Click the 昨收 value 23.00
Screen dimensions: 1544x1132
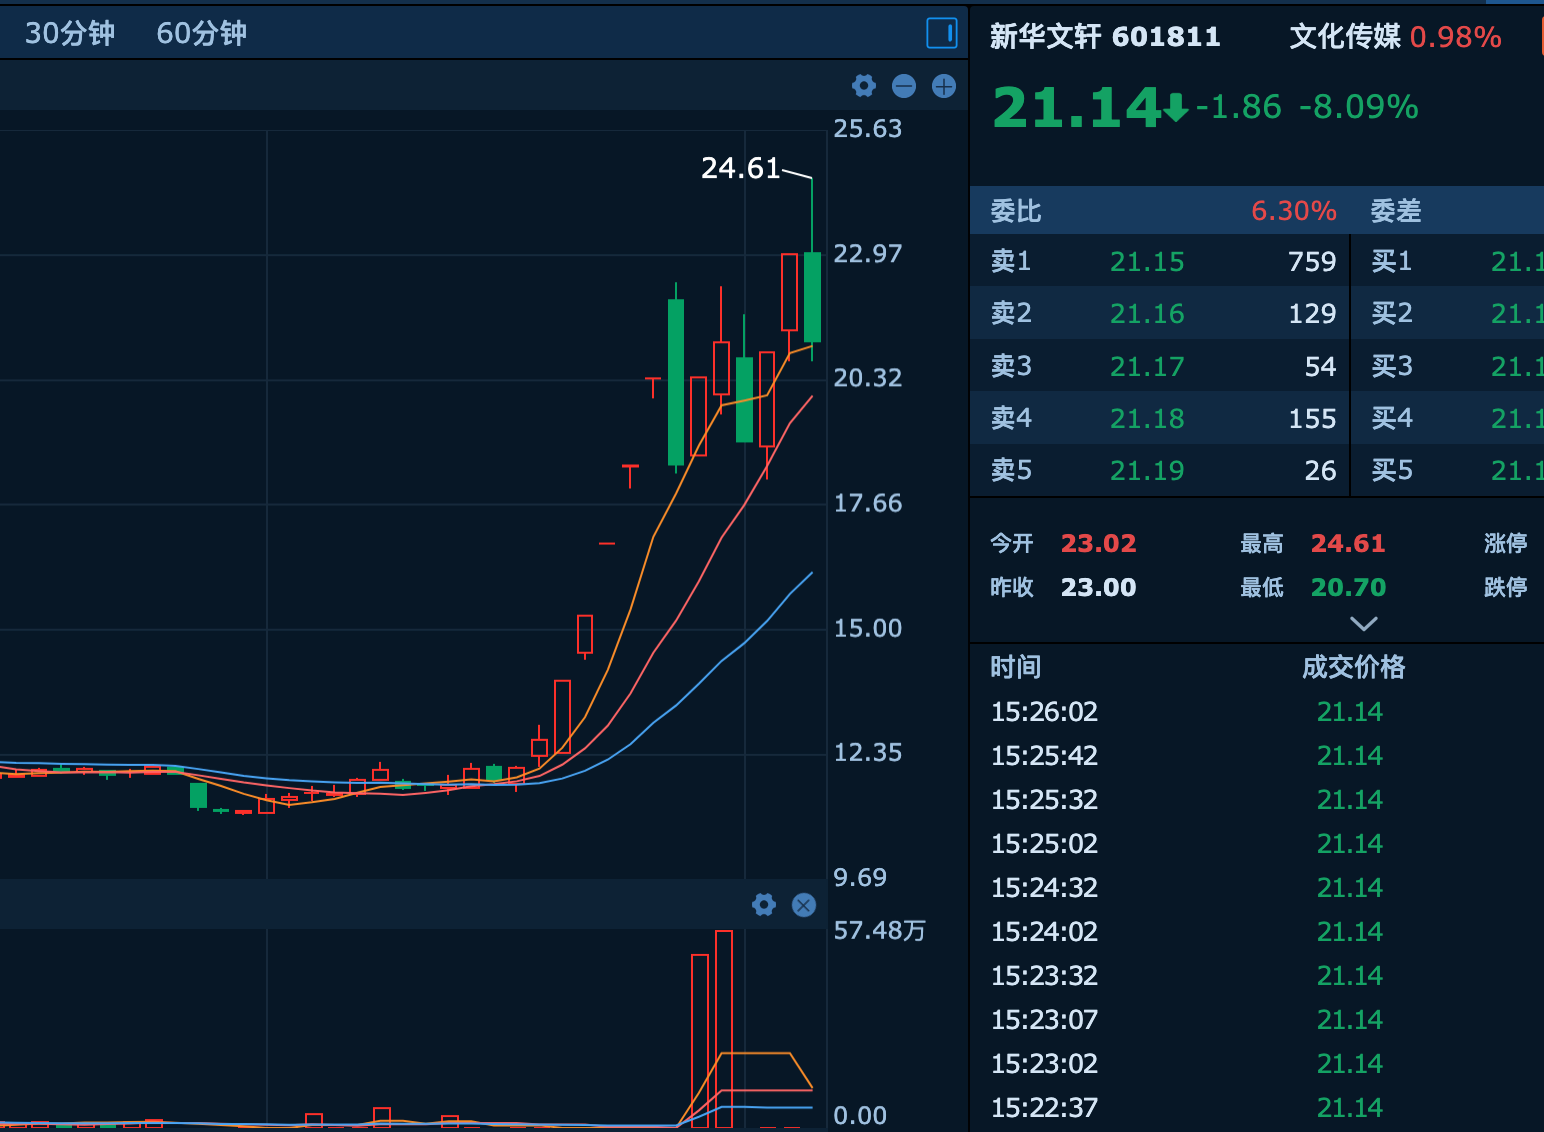1099,587
